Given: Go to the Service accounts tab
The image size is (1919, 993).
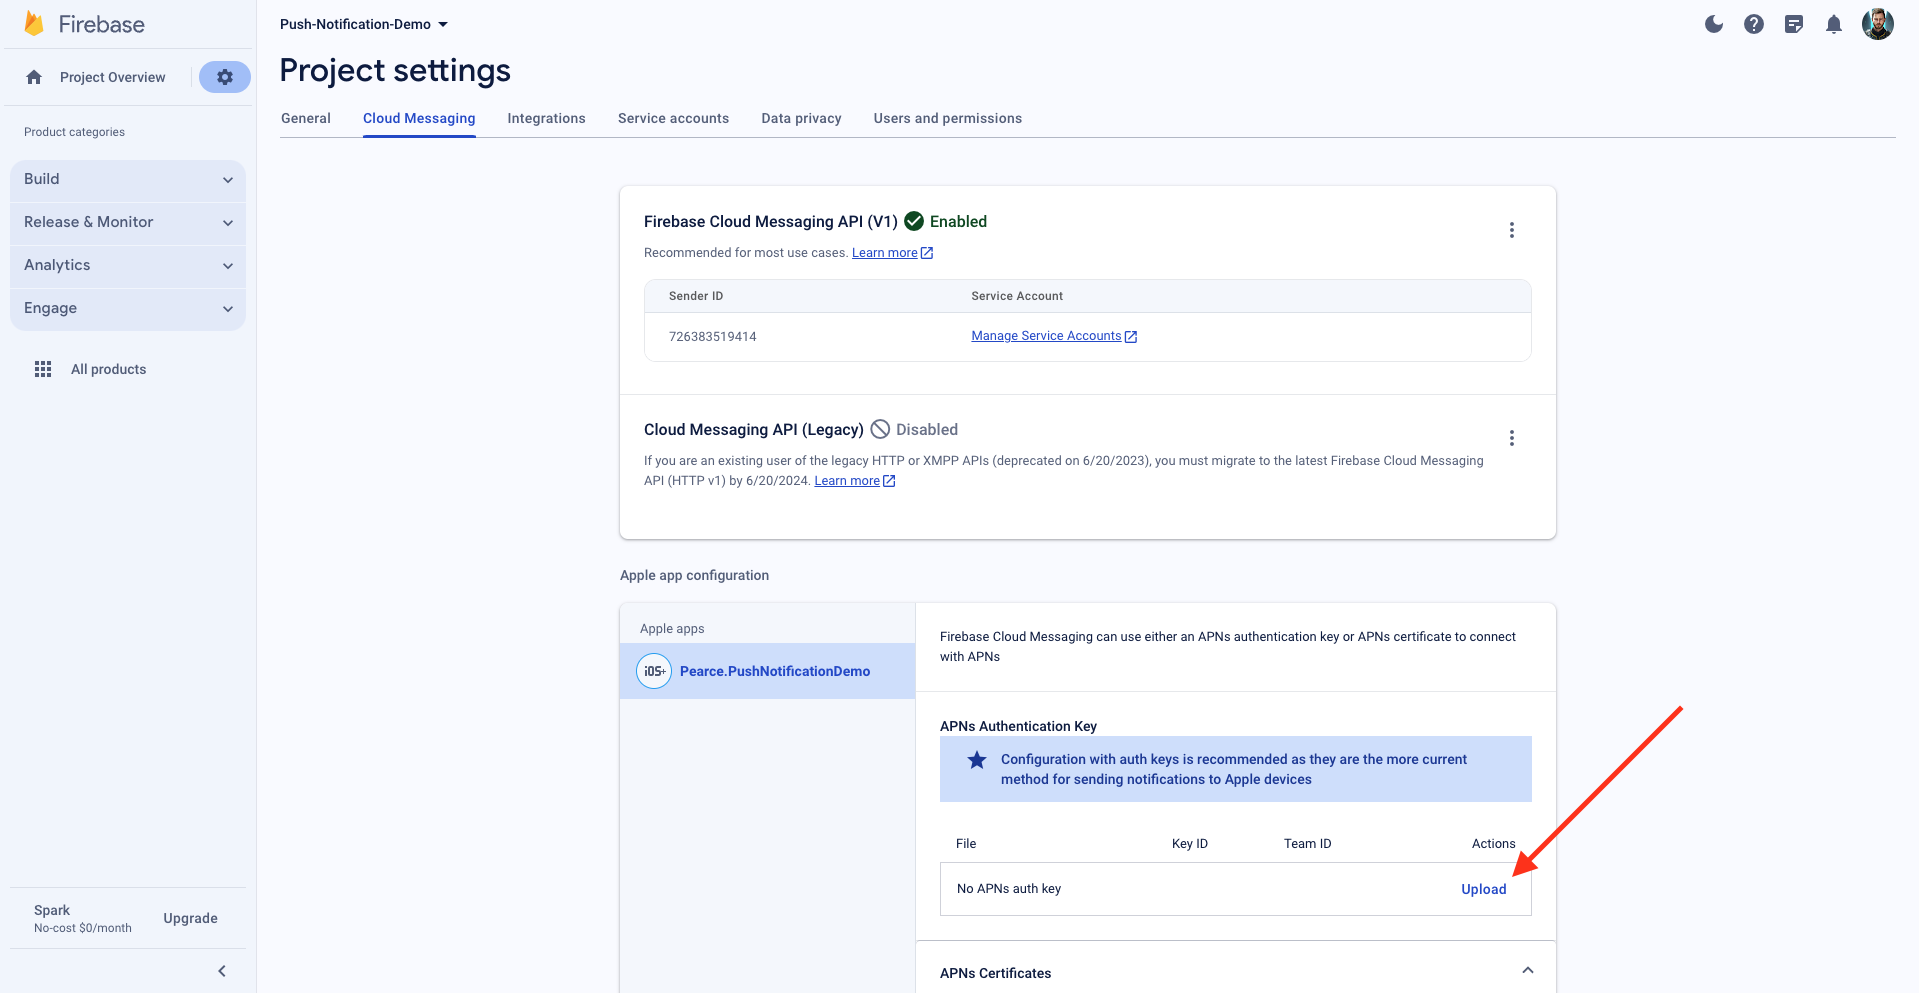Looking at the screenshot, I should tap(673, 118).
